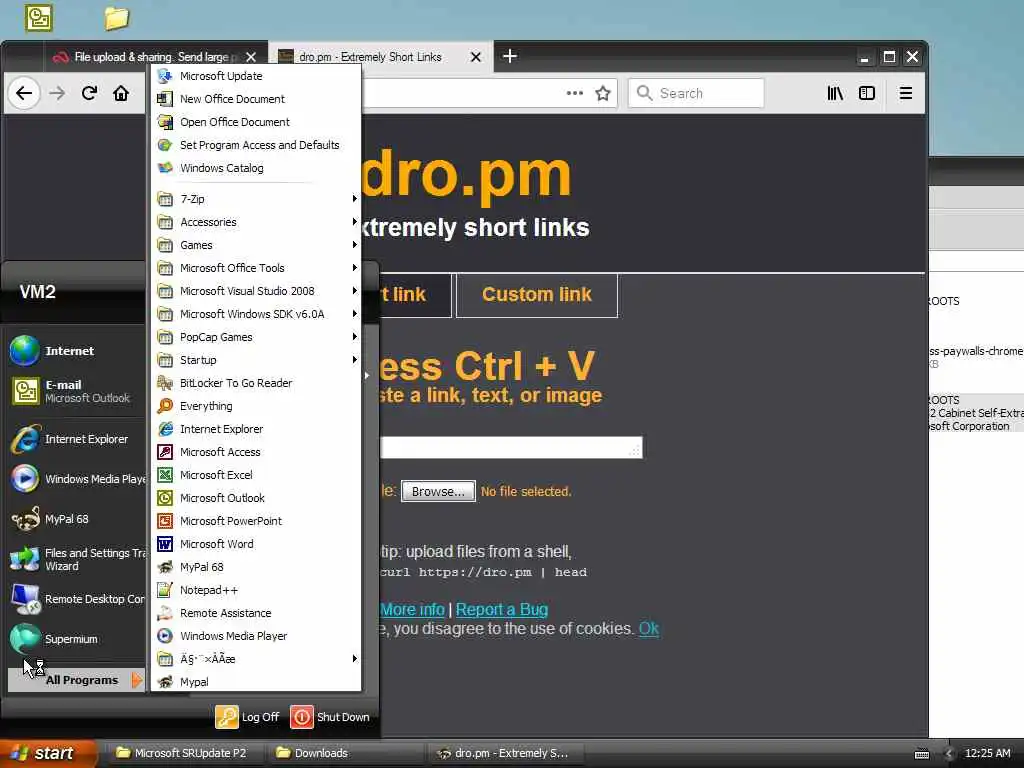This screenshot has width=1024, height=768.
Task: Launch Microsoft Access
Action: click(256, 452)
